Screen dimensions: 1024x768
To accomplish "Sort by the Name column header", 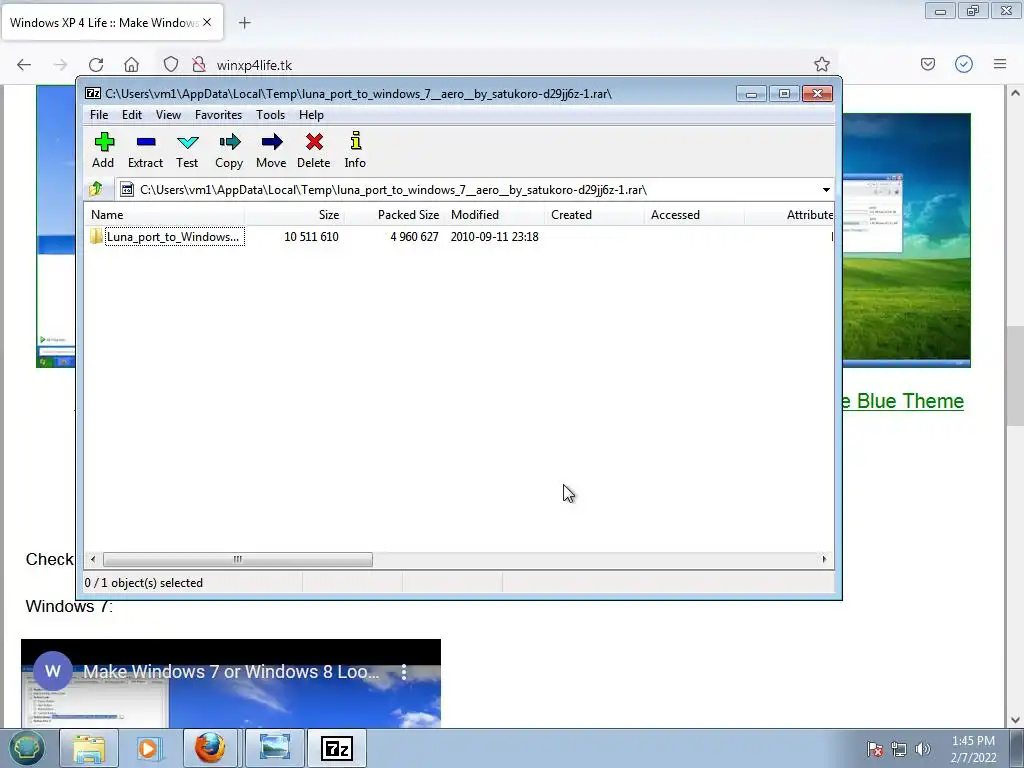I will tap(165, 215).
